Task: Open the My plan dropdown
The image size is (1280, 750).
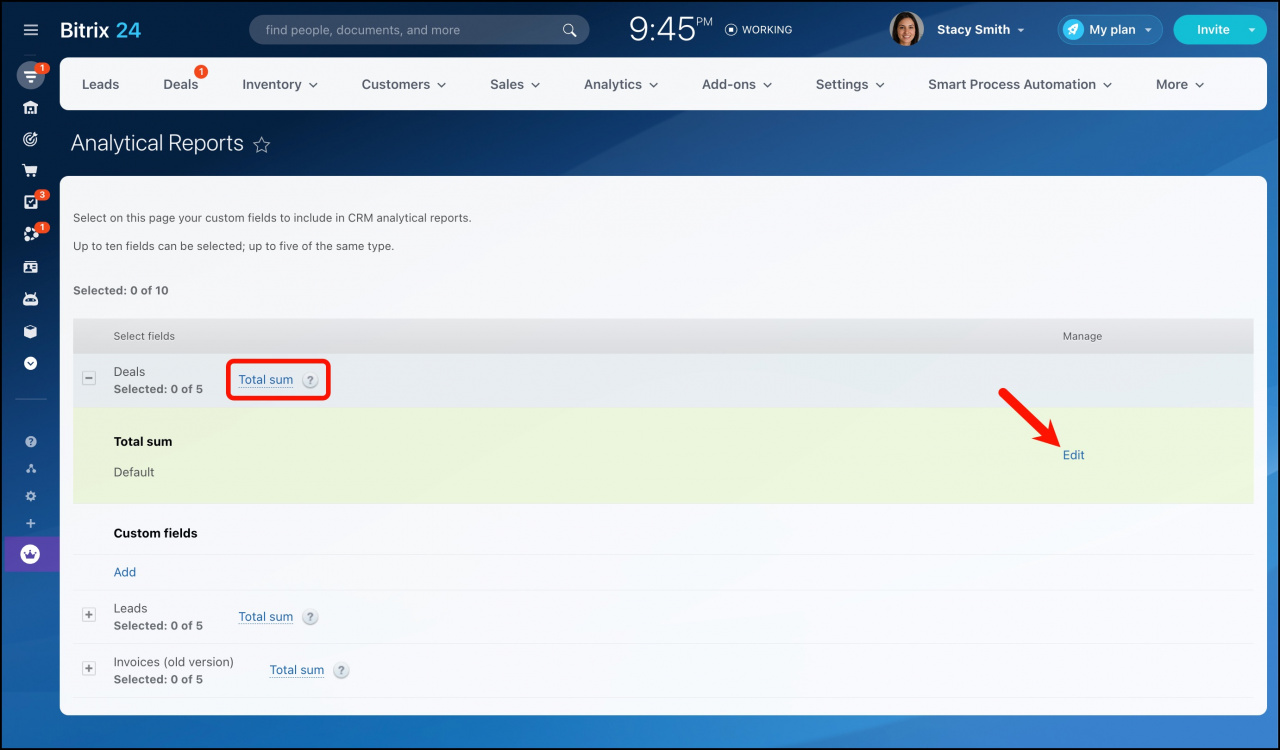Action: pyautogui.click(x=1110, y=30)
